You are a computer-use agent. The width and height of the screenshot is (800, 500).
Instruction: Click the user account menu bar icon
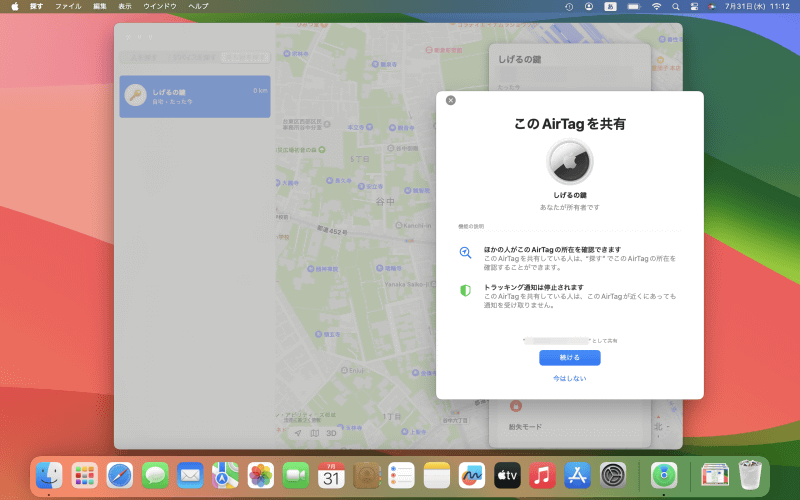pos(589,7)
